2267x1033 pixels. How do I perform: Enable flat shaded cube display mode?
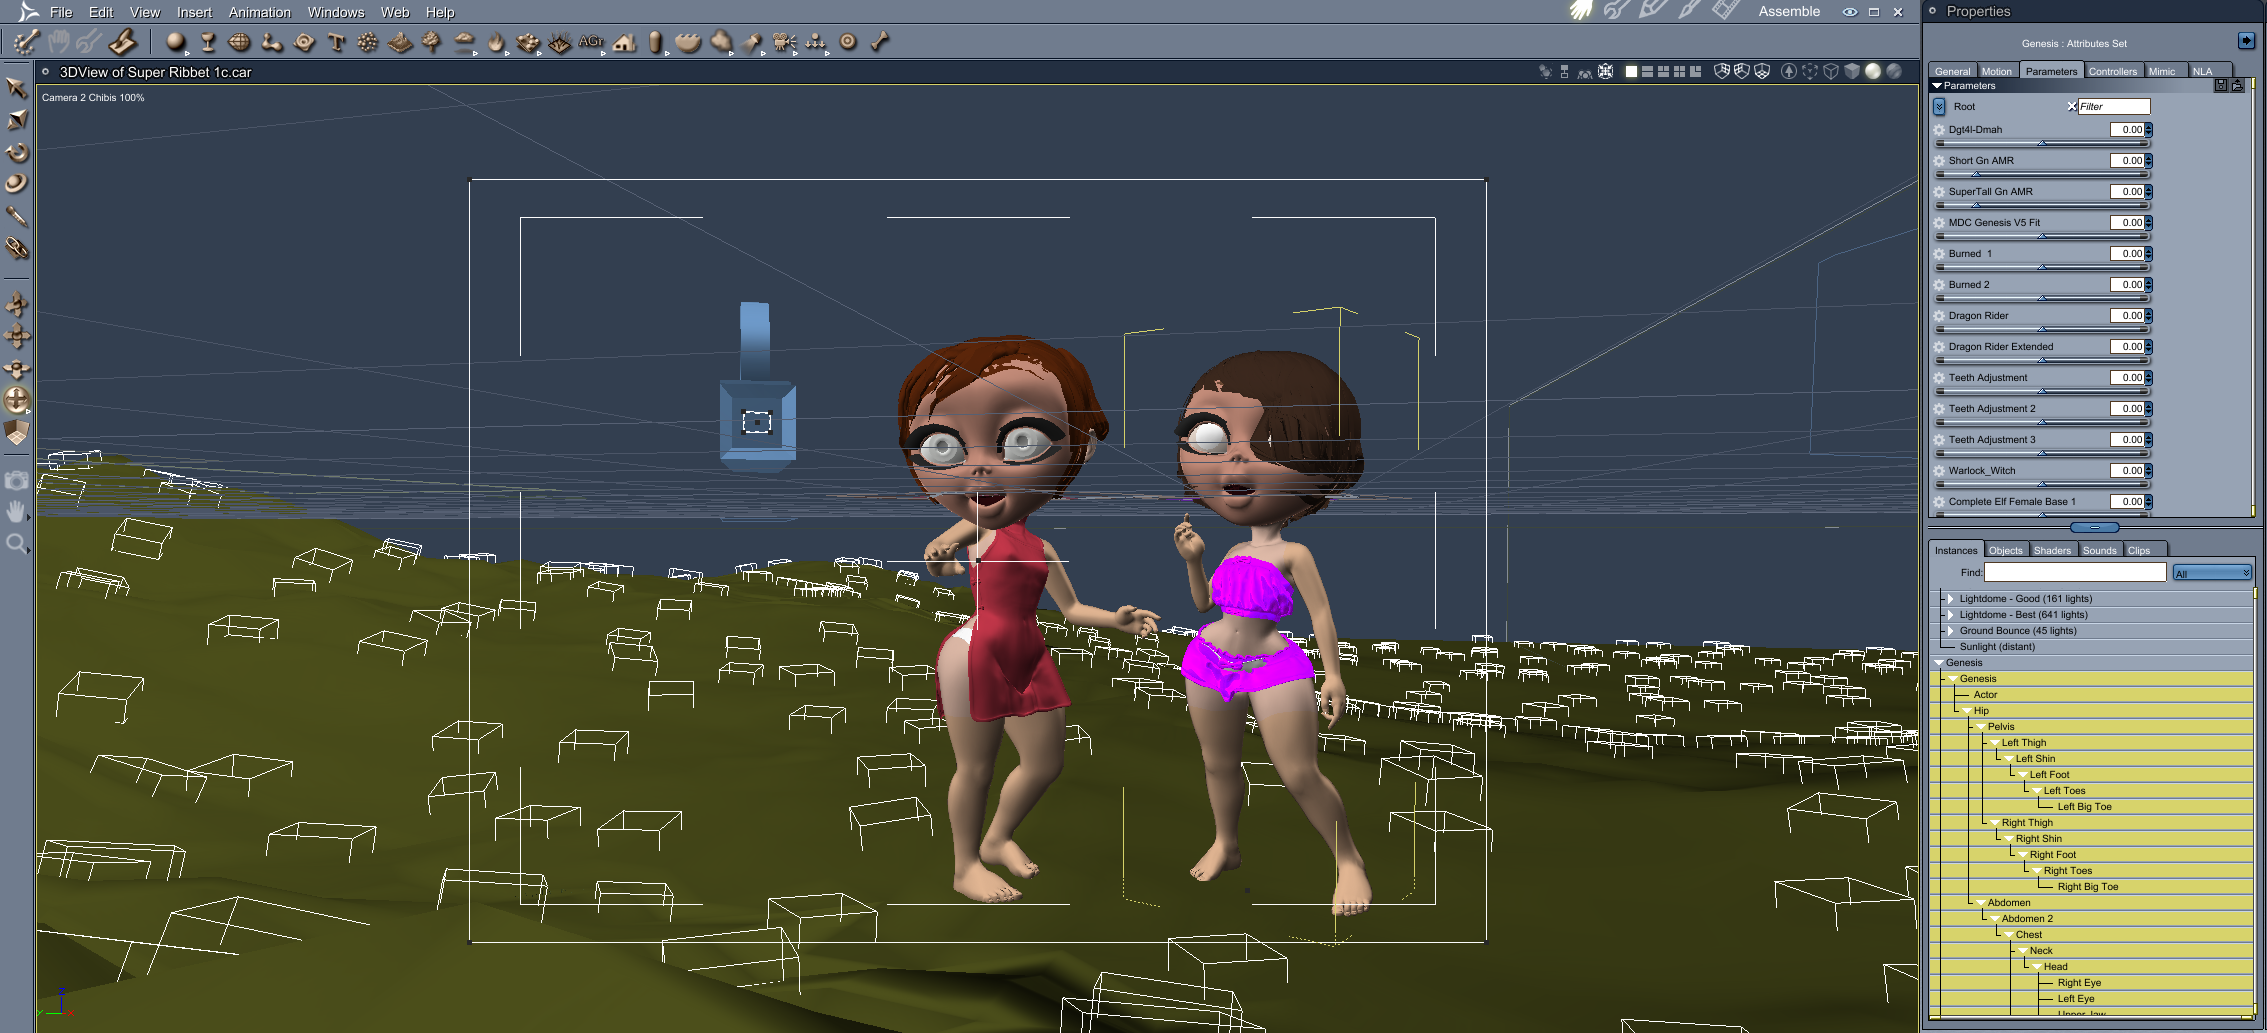point(1852,72)
